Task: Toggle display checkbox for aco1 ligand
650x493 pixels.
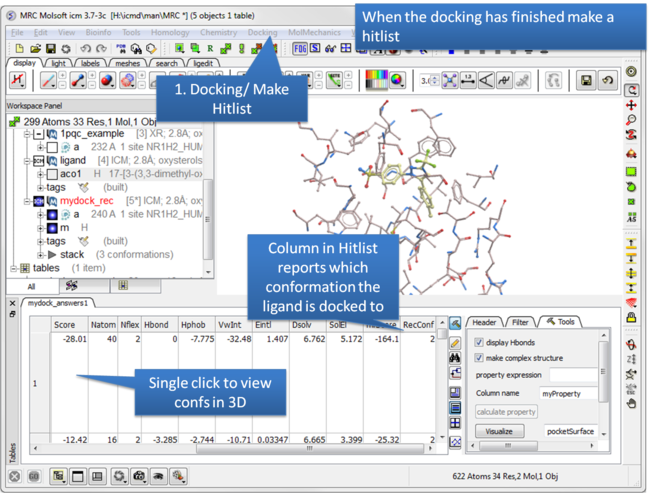Action: [51, 173]
